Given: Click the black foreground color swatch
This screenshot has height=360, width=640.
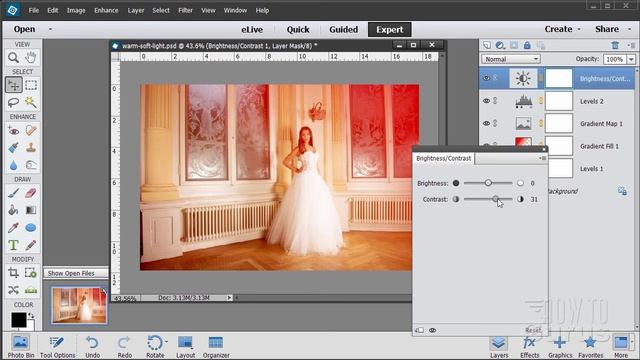Looking at the screenshot, I should click(18, 320).
